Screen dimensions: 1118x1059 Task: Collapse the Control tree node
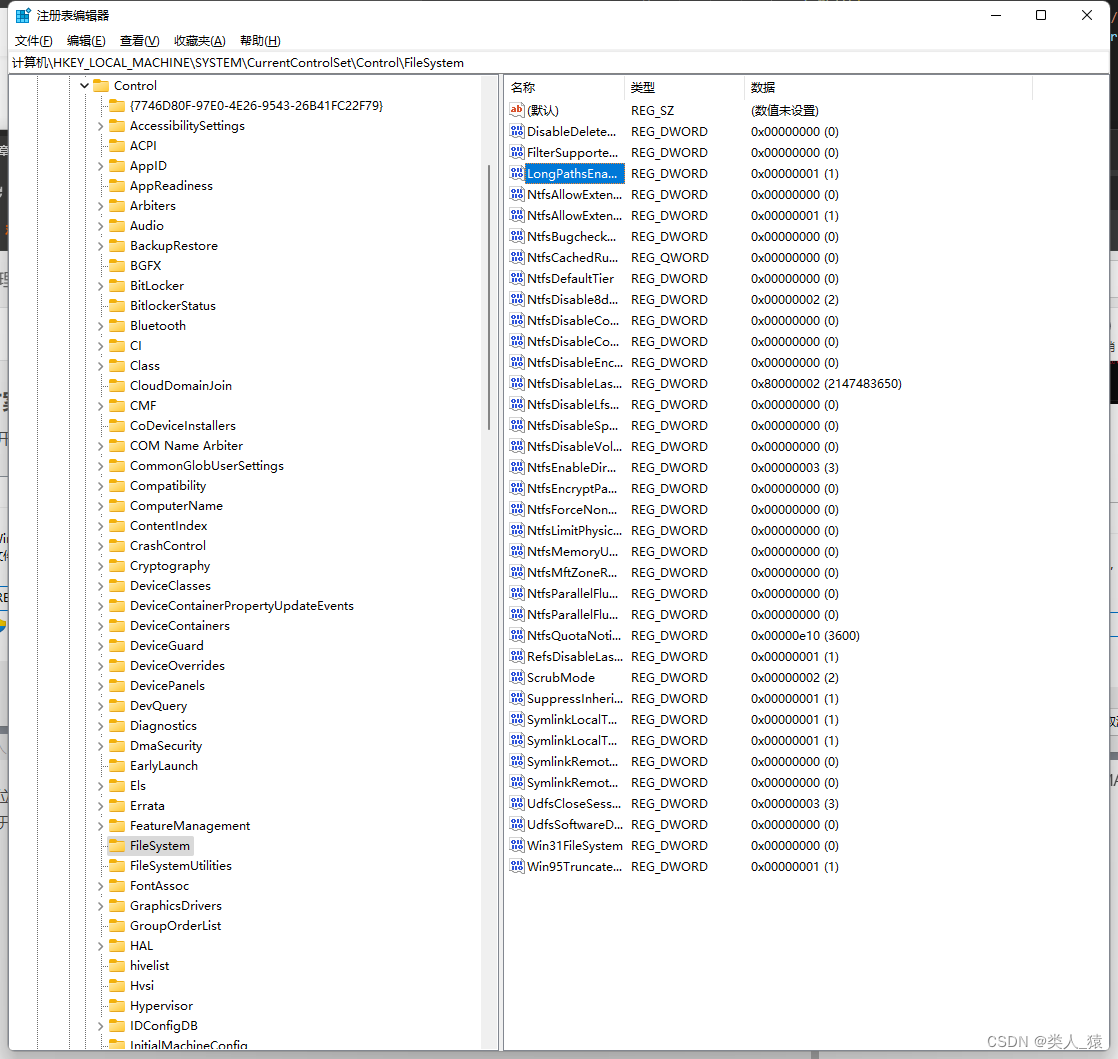84,85
